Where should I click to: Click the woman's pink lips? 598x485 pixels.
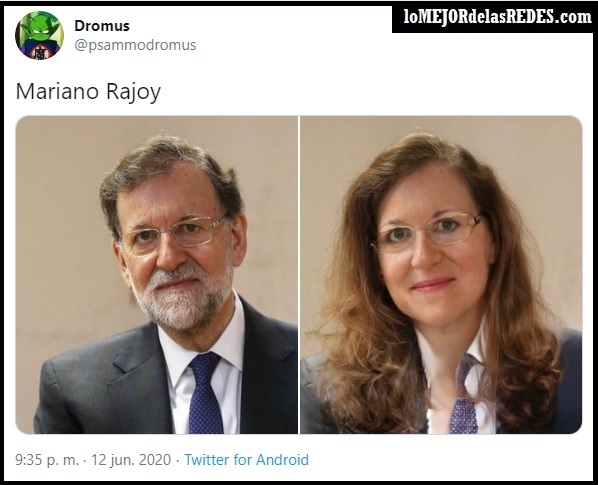click(x=434, y=285)
